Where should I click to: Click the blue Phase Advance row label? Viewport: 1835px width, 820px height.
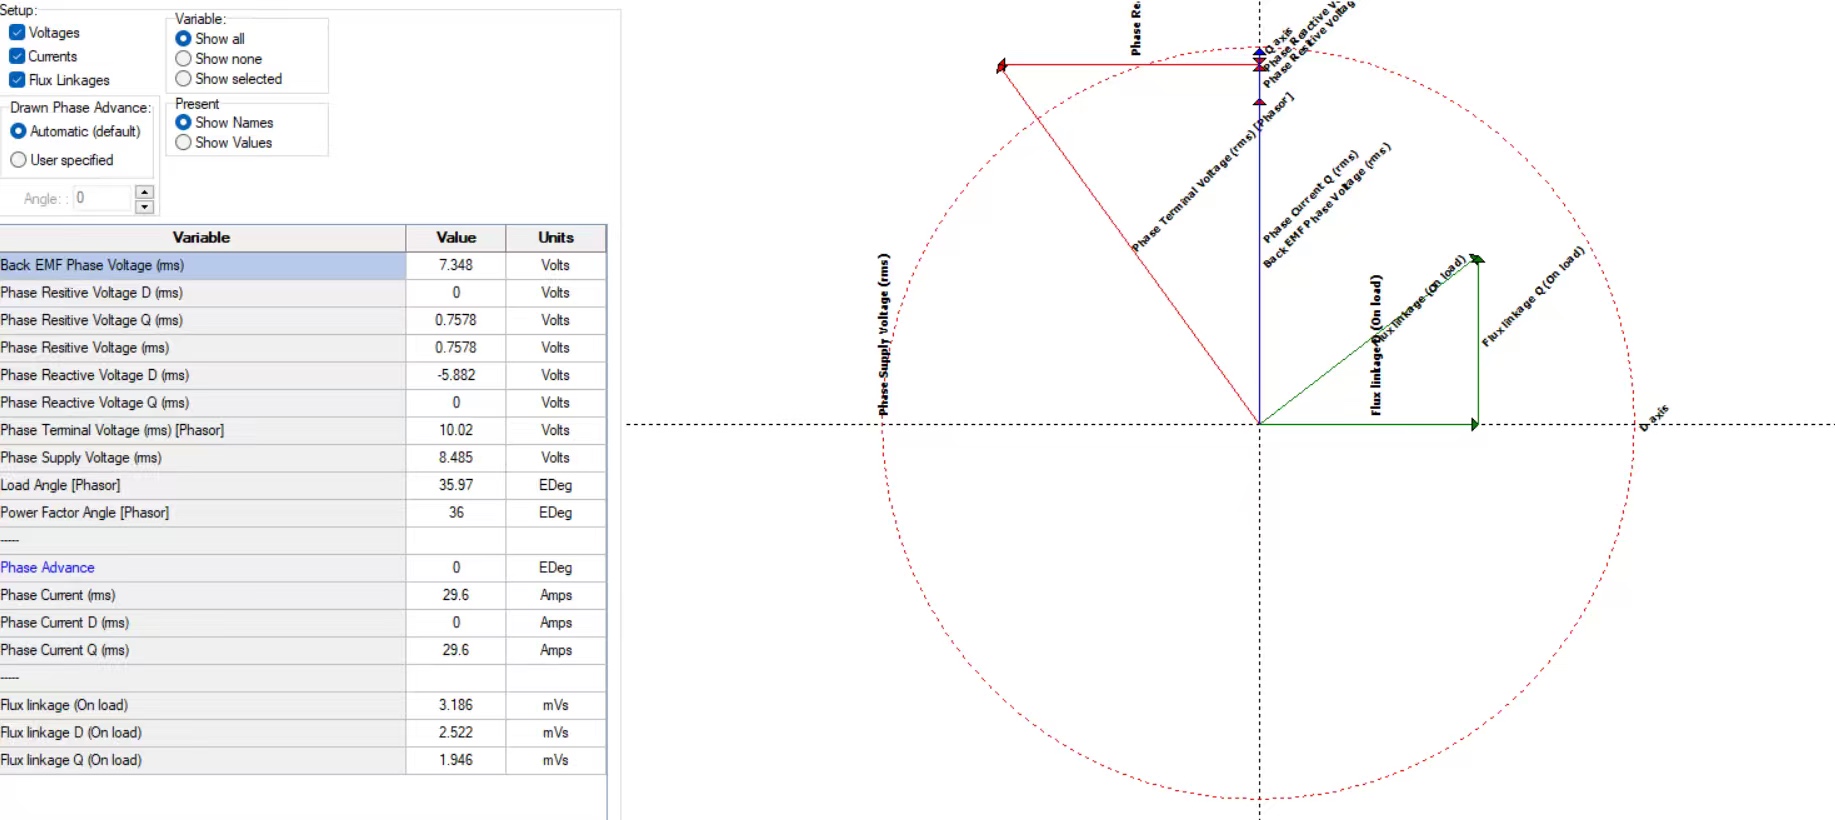48,568
